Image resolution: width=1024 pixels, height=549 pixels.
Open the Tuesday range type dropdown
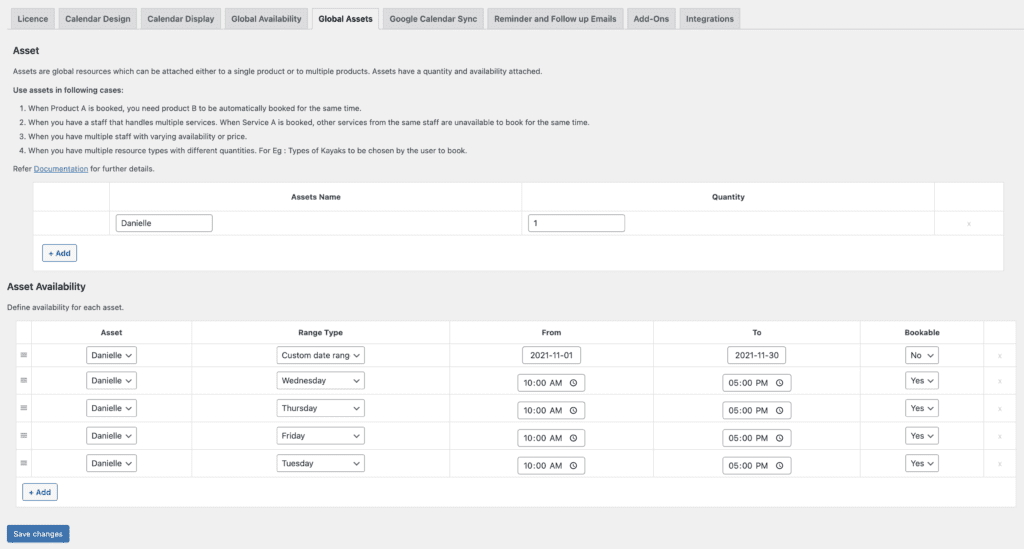pos(320,463)
